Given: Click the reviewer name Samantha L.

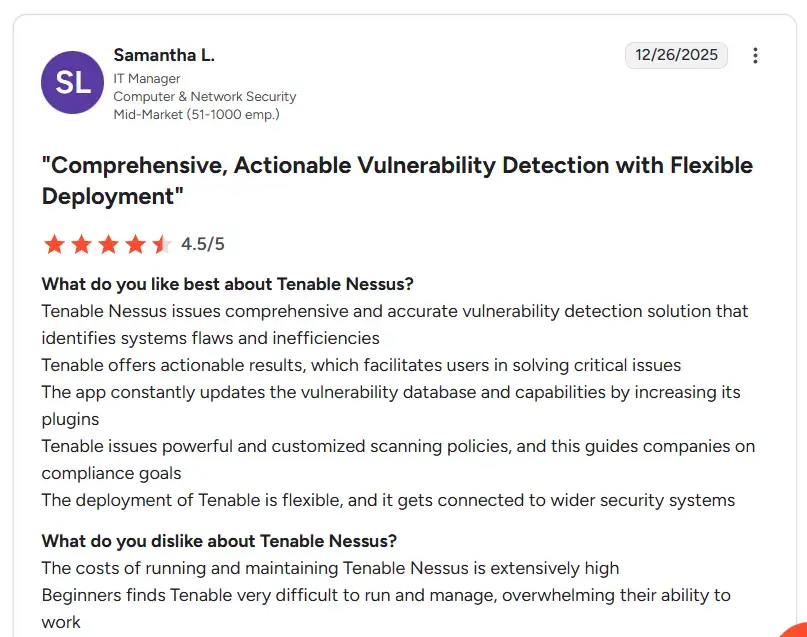Looking at the screenshot, I should [x=163, y=55].
